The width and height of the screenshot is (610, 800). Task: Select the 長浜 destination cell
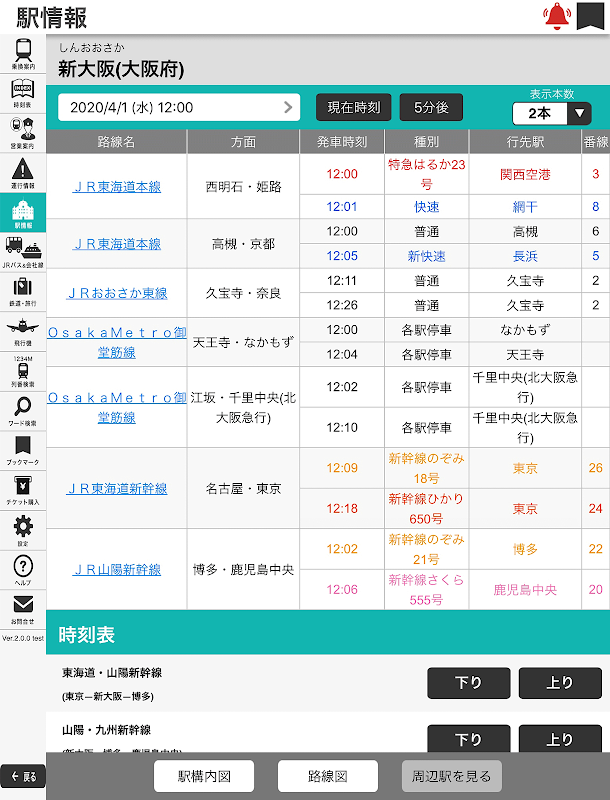(525, 256)
